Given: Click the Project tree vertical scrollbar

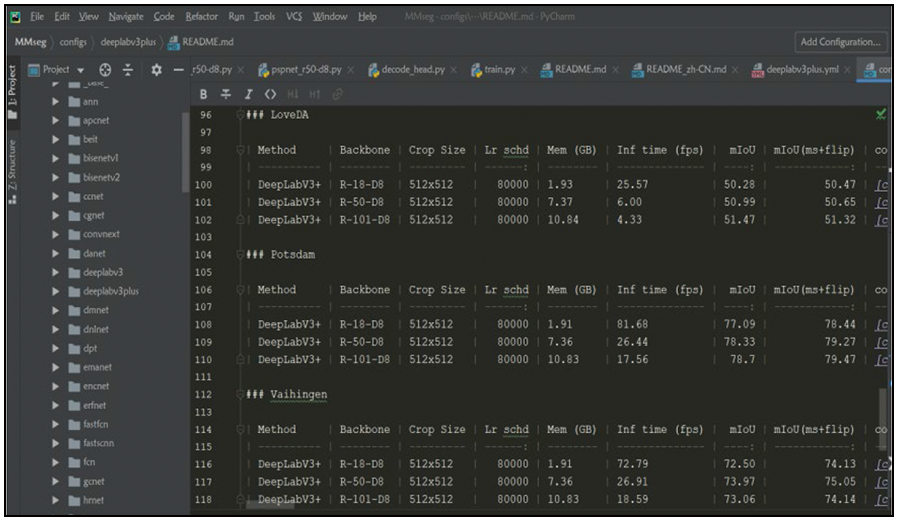Looking at the screenshot, I should coord(185,150).
